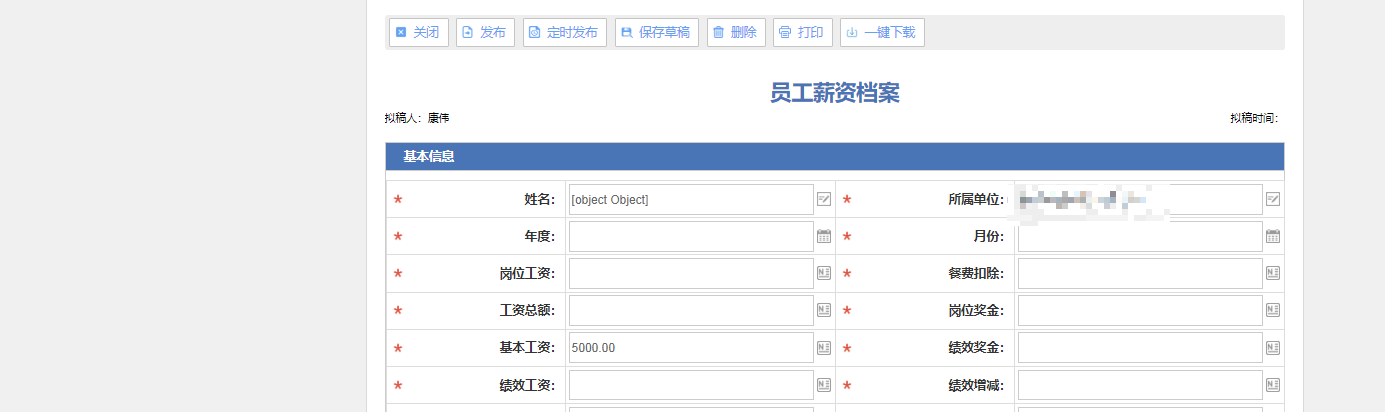Viewport: 1385px width, 412px height.
Task: Focus the 姓名 input field
Action: 691,199
